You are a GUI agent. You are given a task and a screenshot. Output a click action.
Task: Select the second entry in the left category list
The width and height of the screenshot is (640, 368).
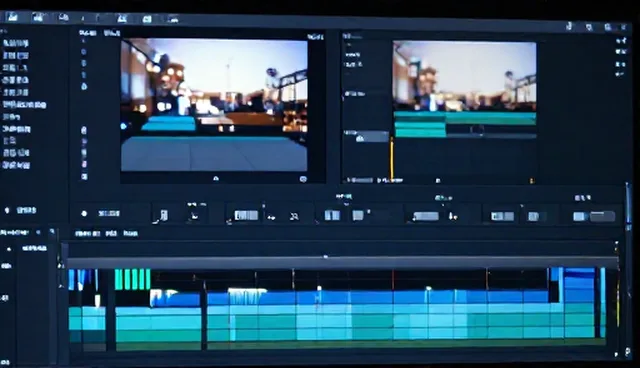16,55
